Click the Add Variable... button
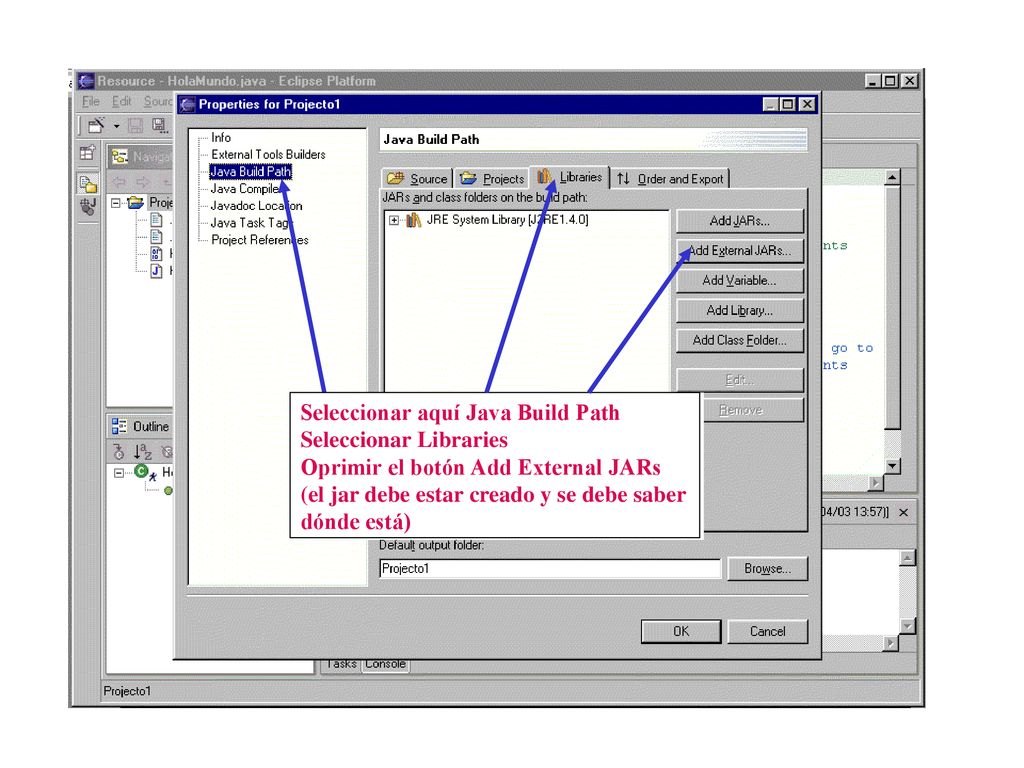Image resolution: width=1024 pixels, height=768 pixels. [x=739, y=281]
